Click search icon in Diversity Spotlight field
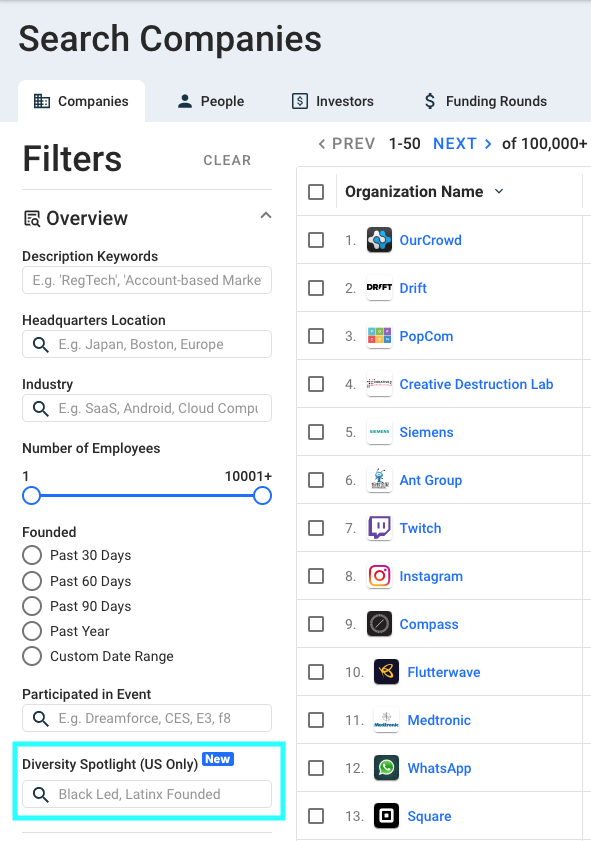Viewport: 591px width, 841px height. click(41, 794)
